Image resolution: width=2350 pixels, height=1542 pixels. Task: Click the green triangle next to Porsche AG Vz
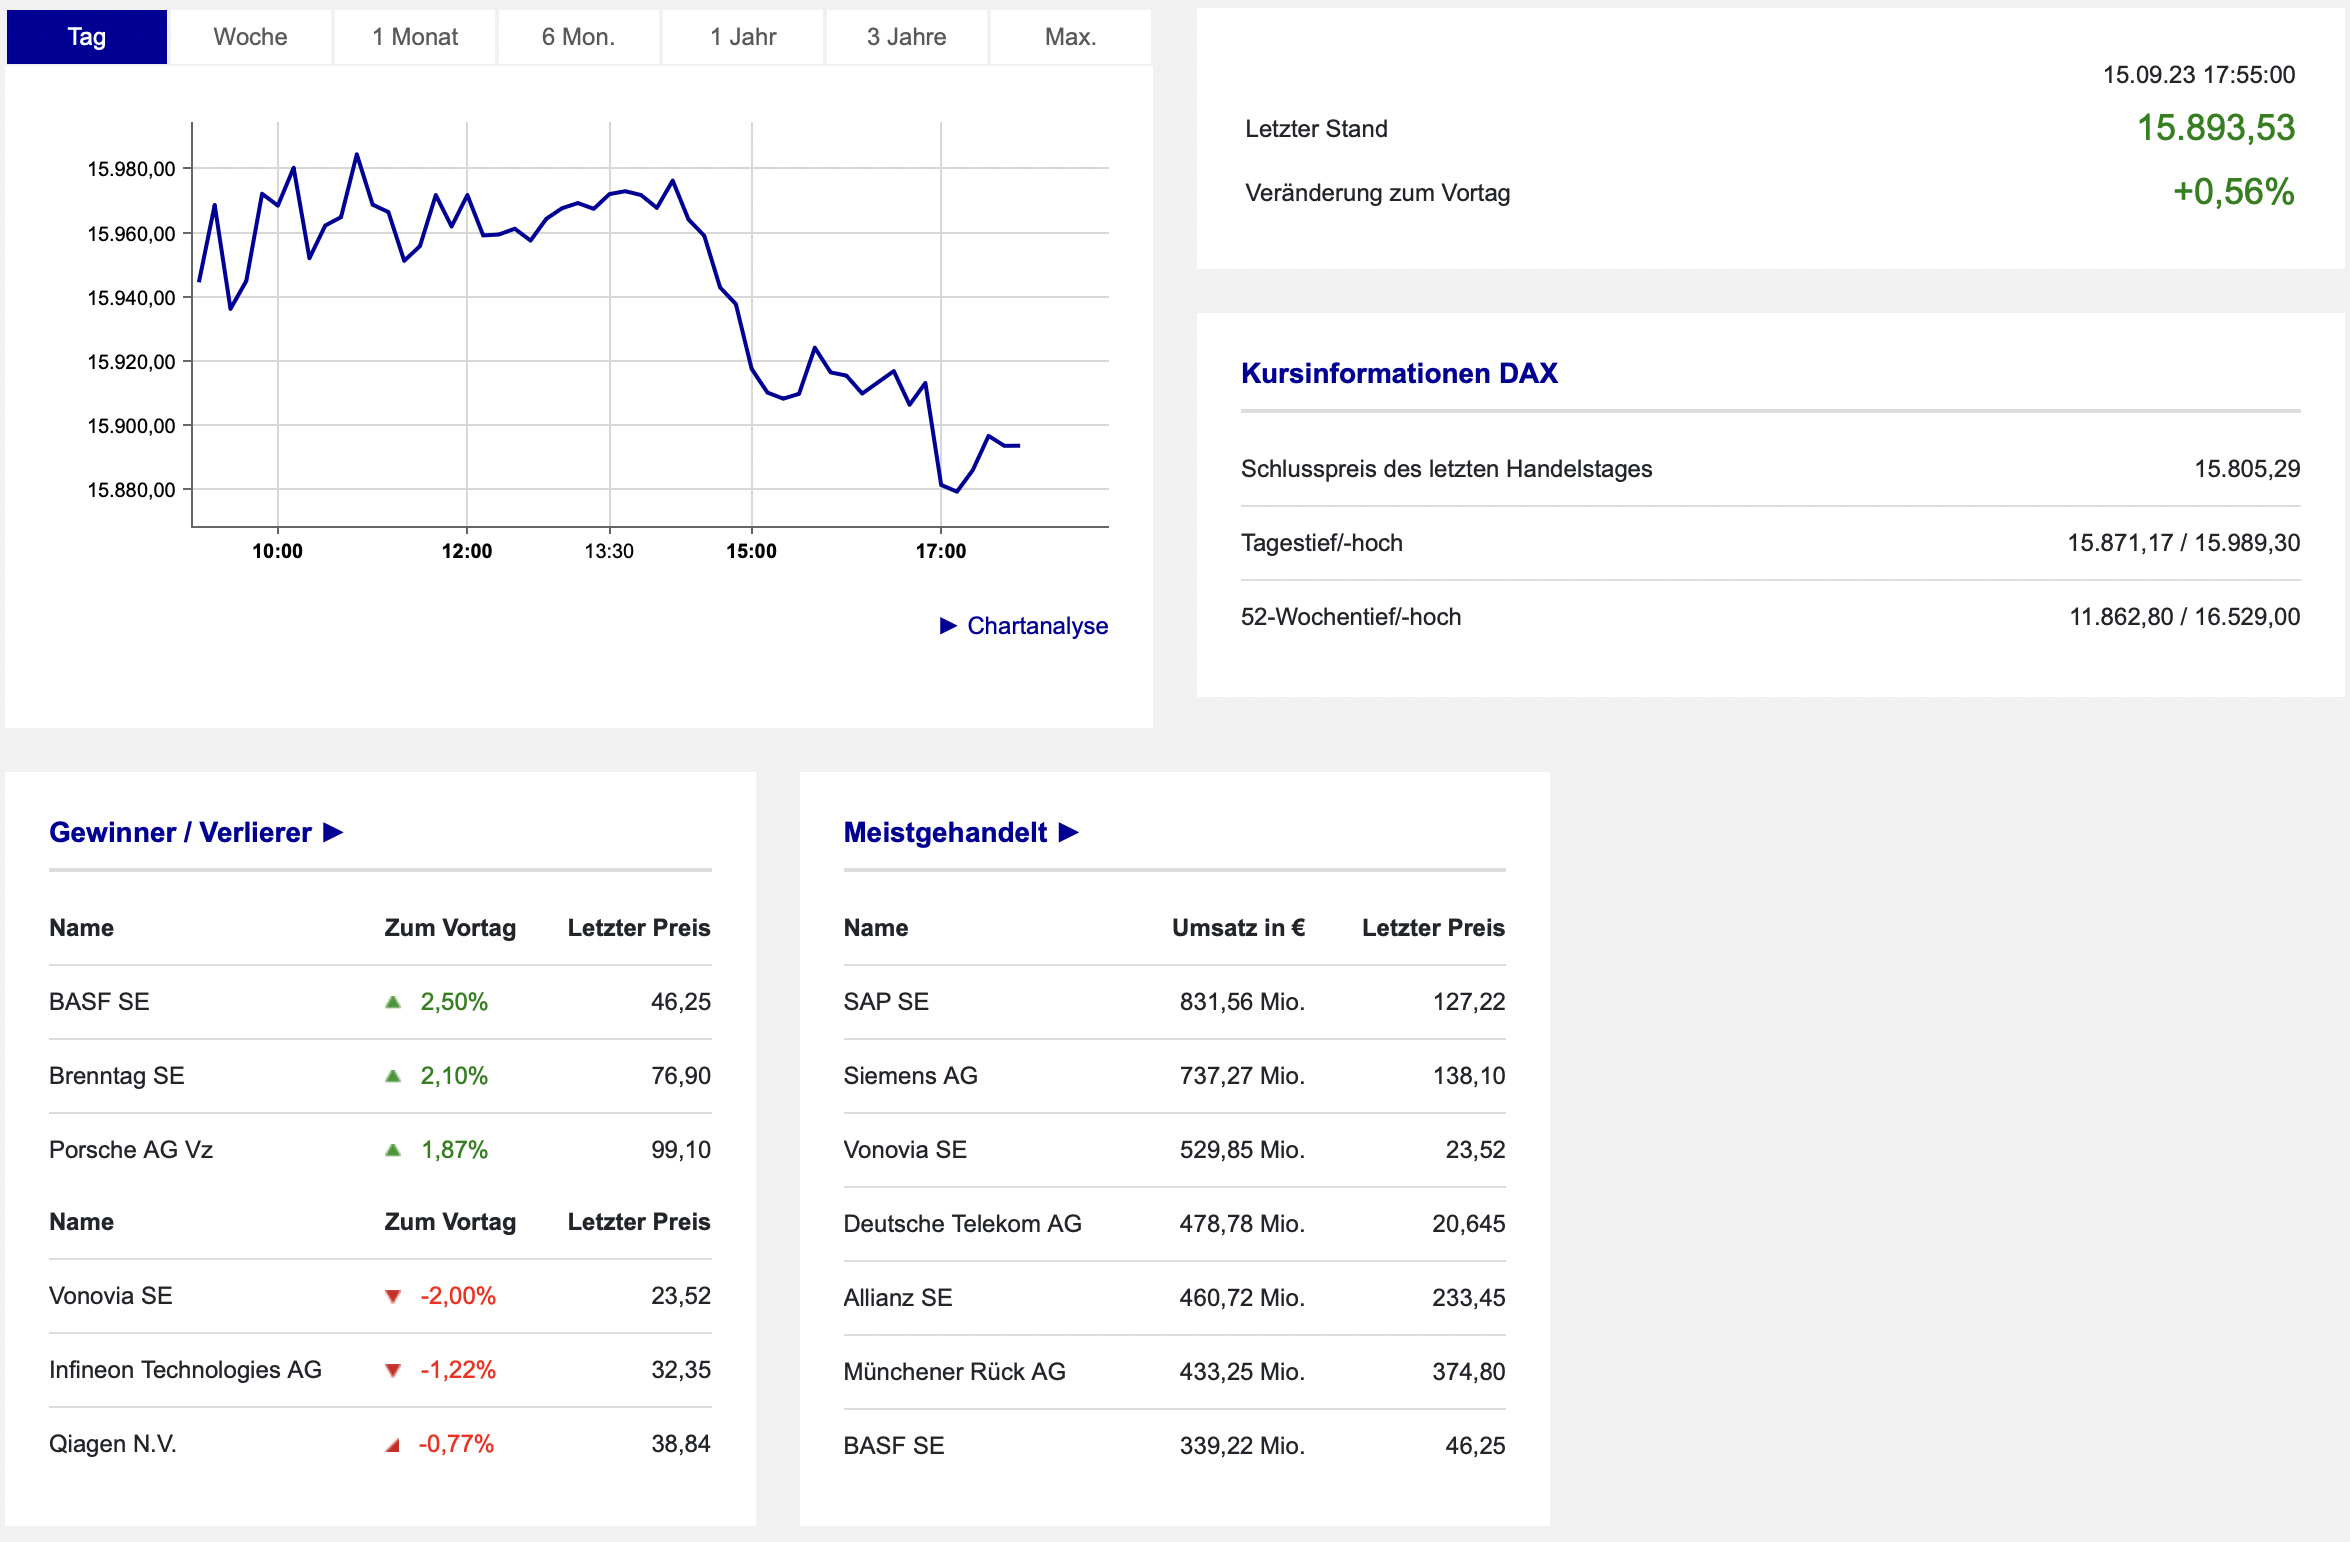point(393,1150)
